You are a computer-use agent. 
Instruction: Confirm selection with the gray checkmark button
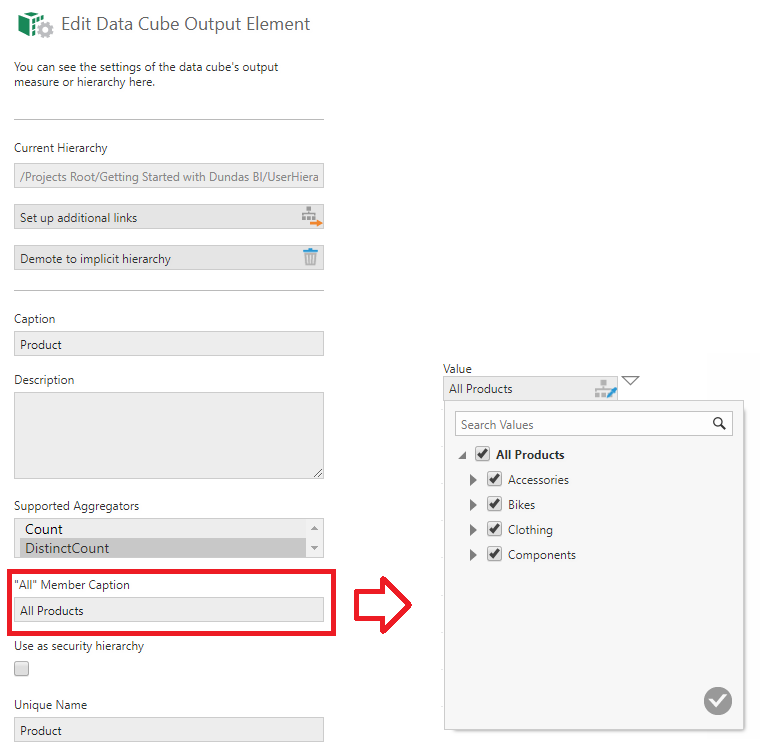pyautogui.click(x=717, y=701)
